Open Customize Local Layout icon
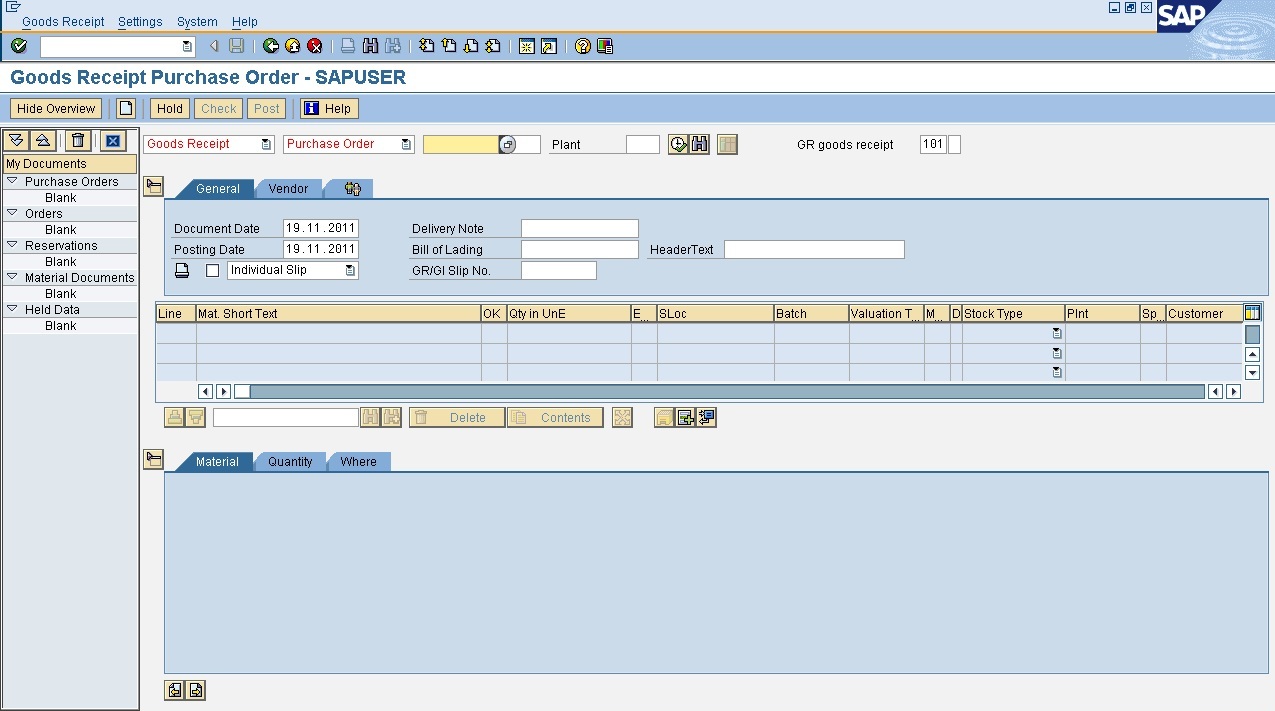Viewport: 1275px width, 711px height. coord(605,46)
